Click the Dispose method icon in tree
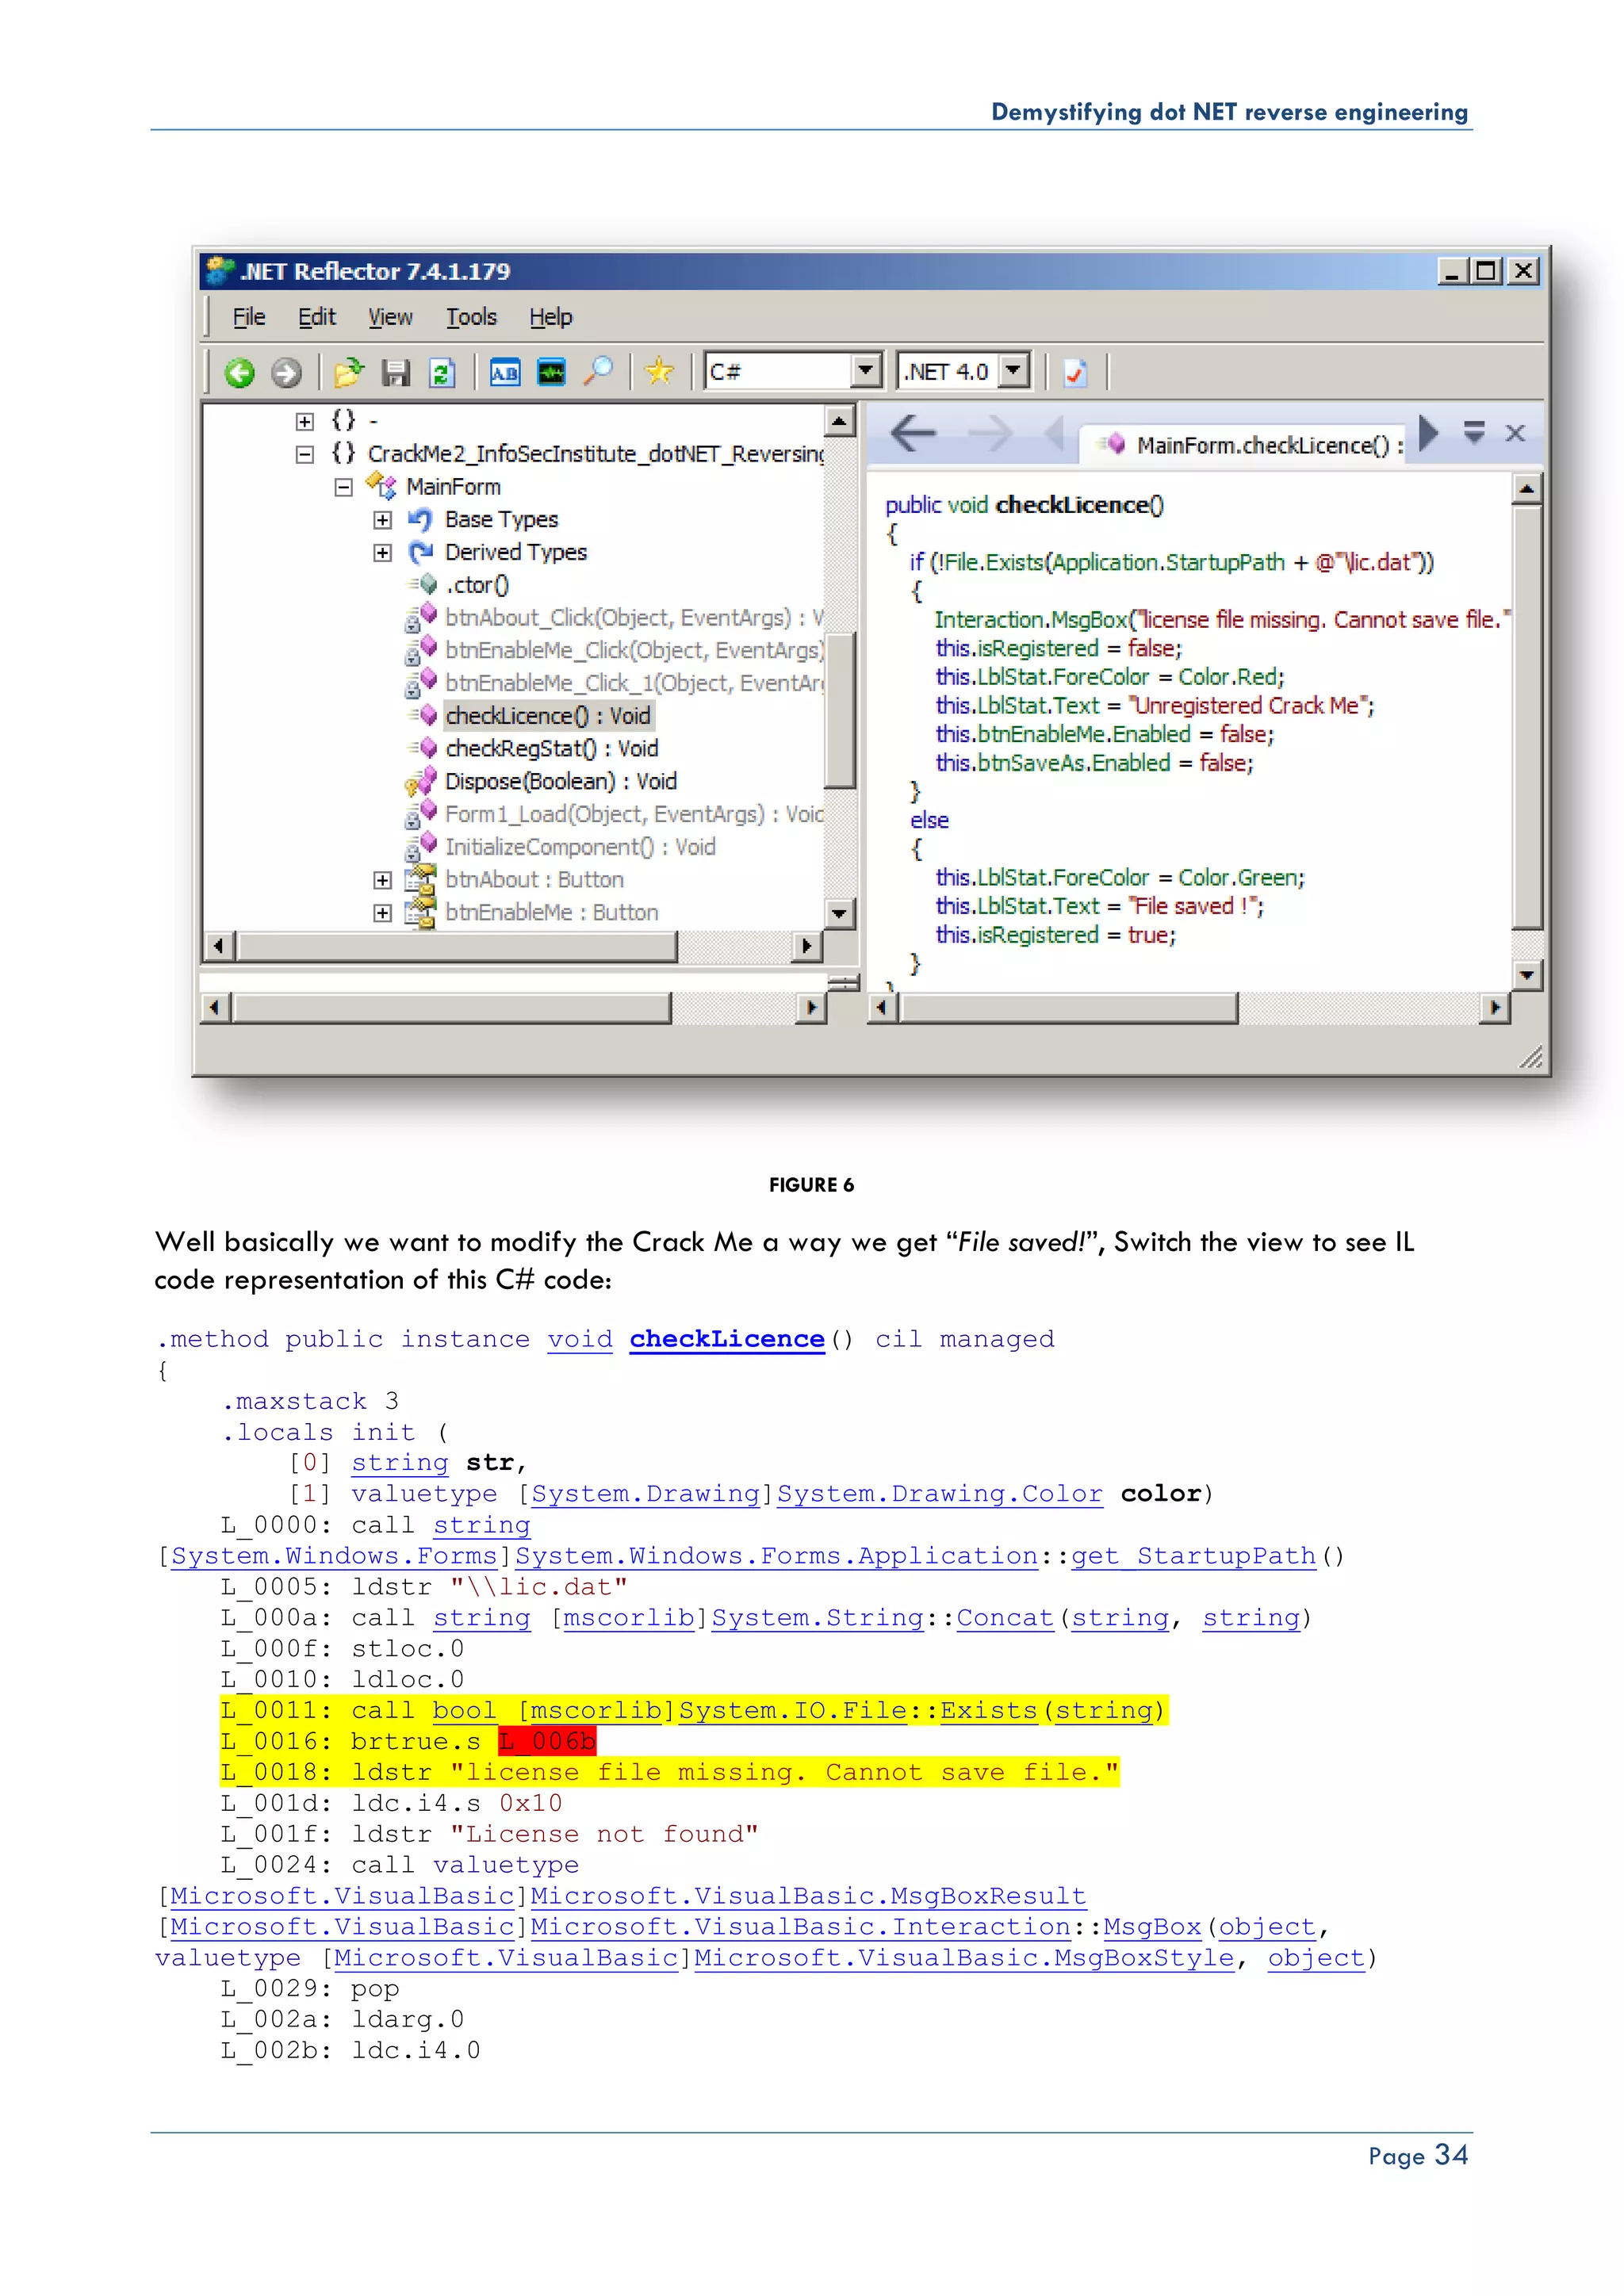Screen dimensions: 1624x2296 421,781
